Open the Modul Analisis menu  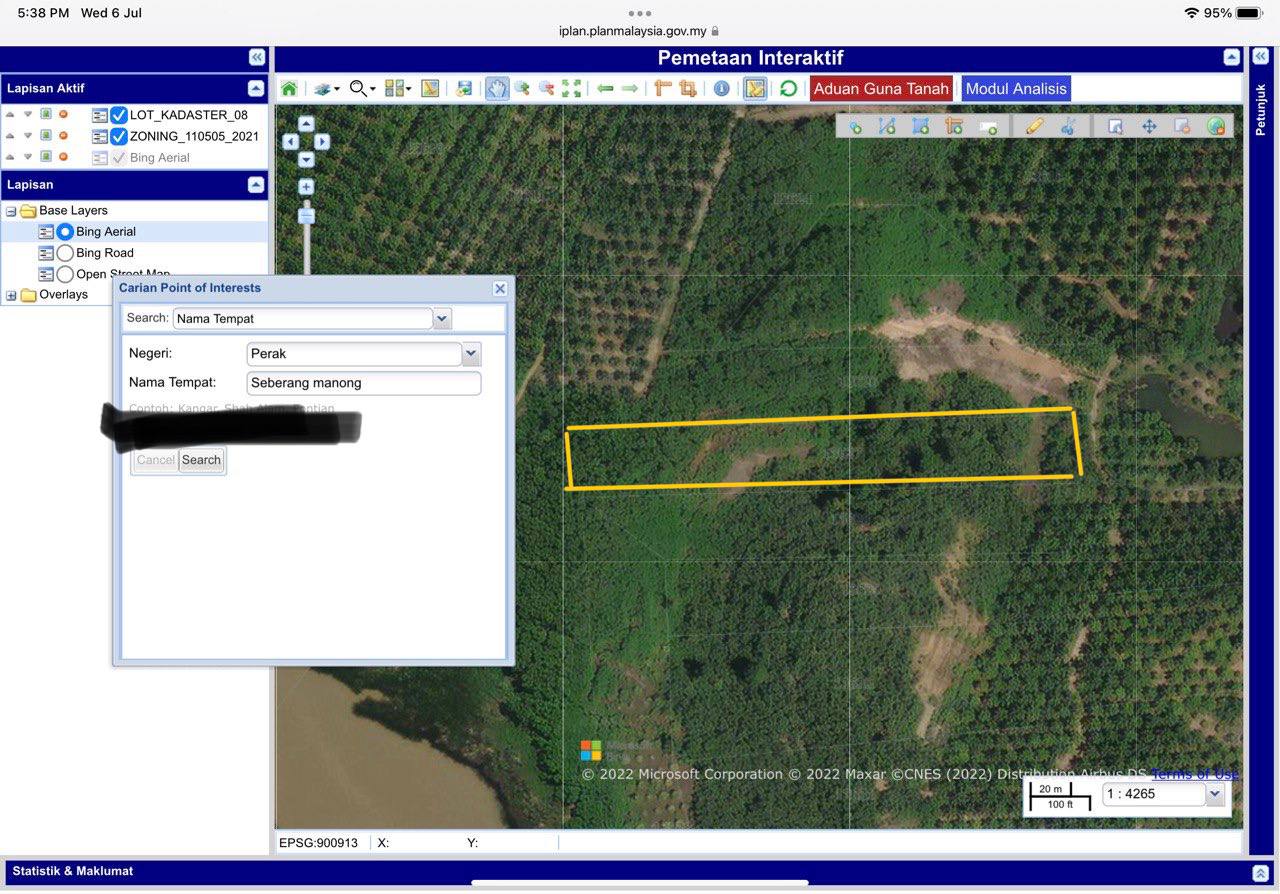pyautogui.click(x=1015, y=89)
